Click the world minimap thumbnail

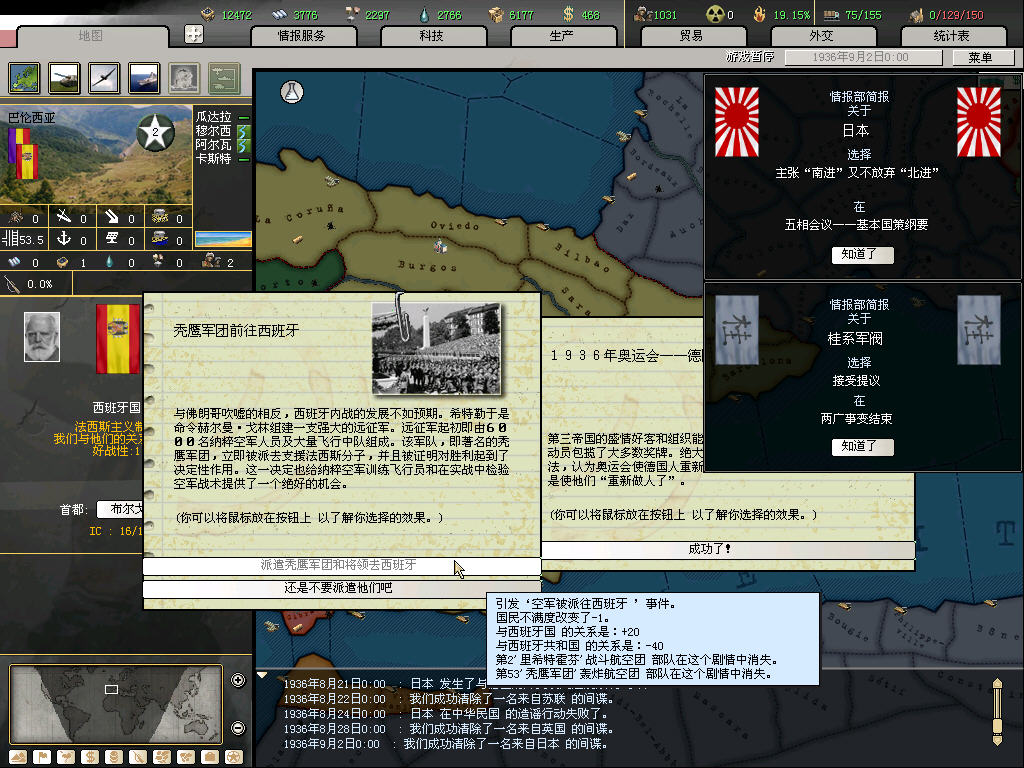(101, 699)
